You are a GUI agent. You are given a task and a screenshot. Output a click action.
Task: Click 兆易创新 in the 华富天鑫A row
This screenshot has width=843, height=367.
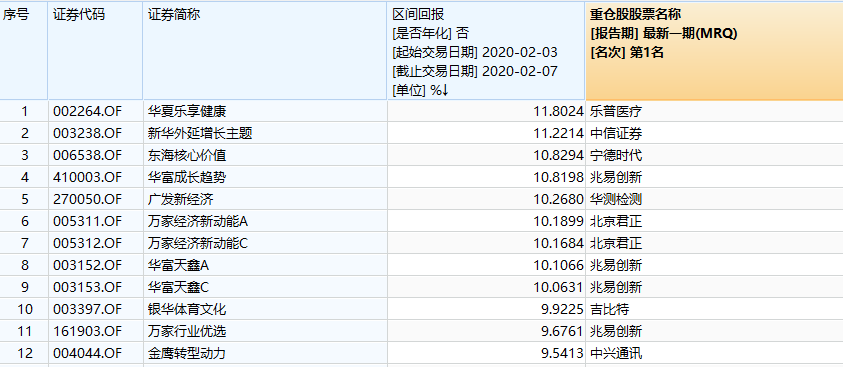(x=616, y=265)
